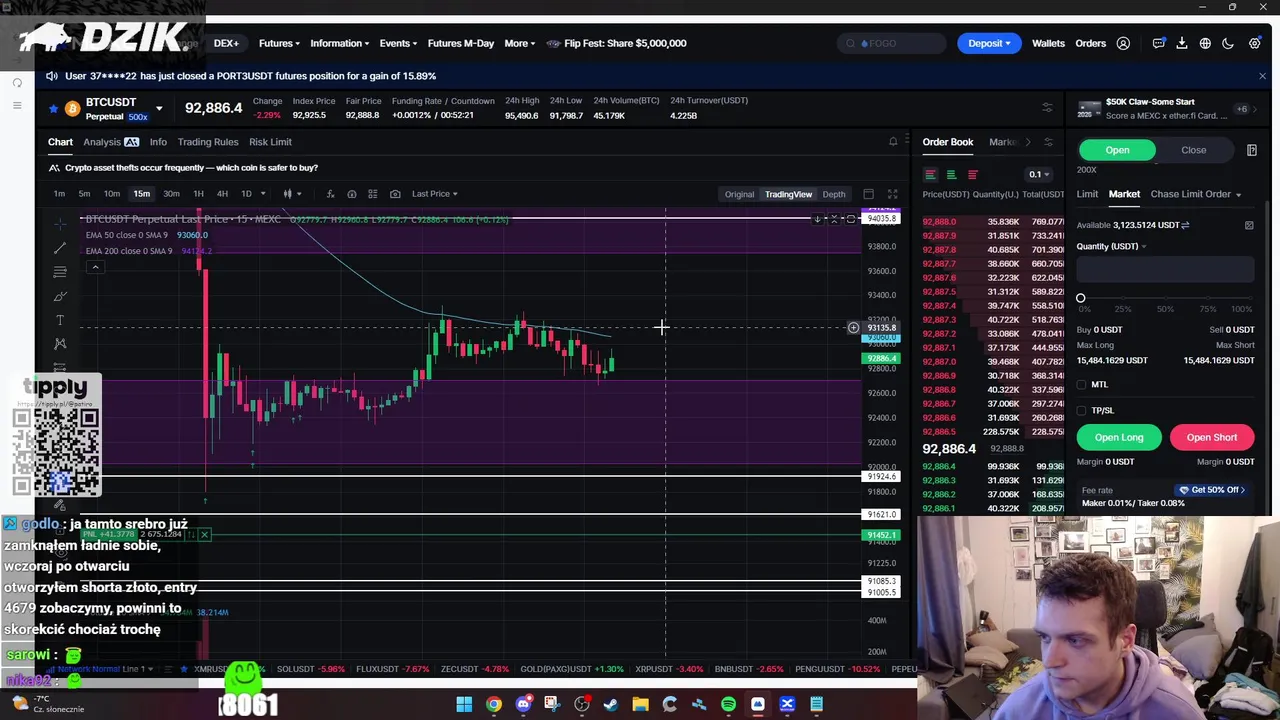Open the ticker bar settings sliders icon
This screenshot has width=1280, height=720.
1047,107
